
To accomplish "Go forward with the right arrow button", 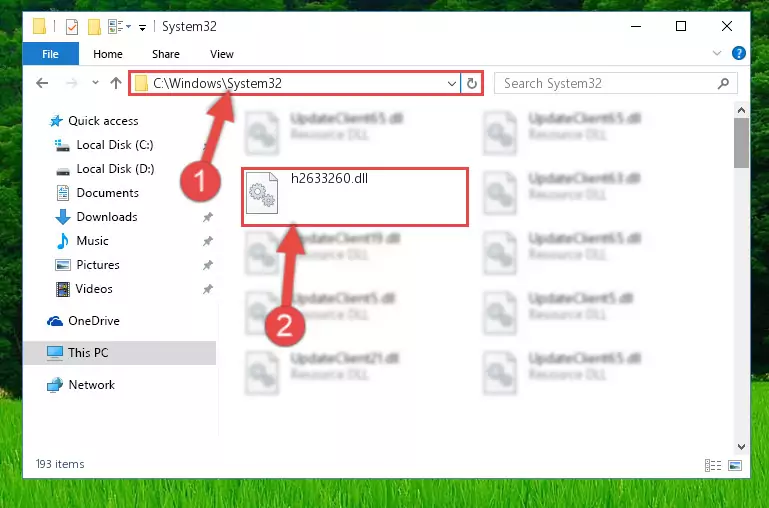I will [72, 83].
